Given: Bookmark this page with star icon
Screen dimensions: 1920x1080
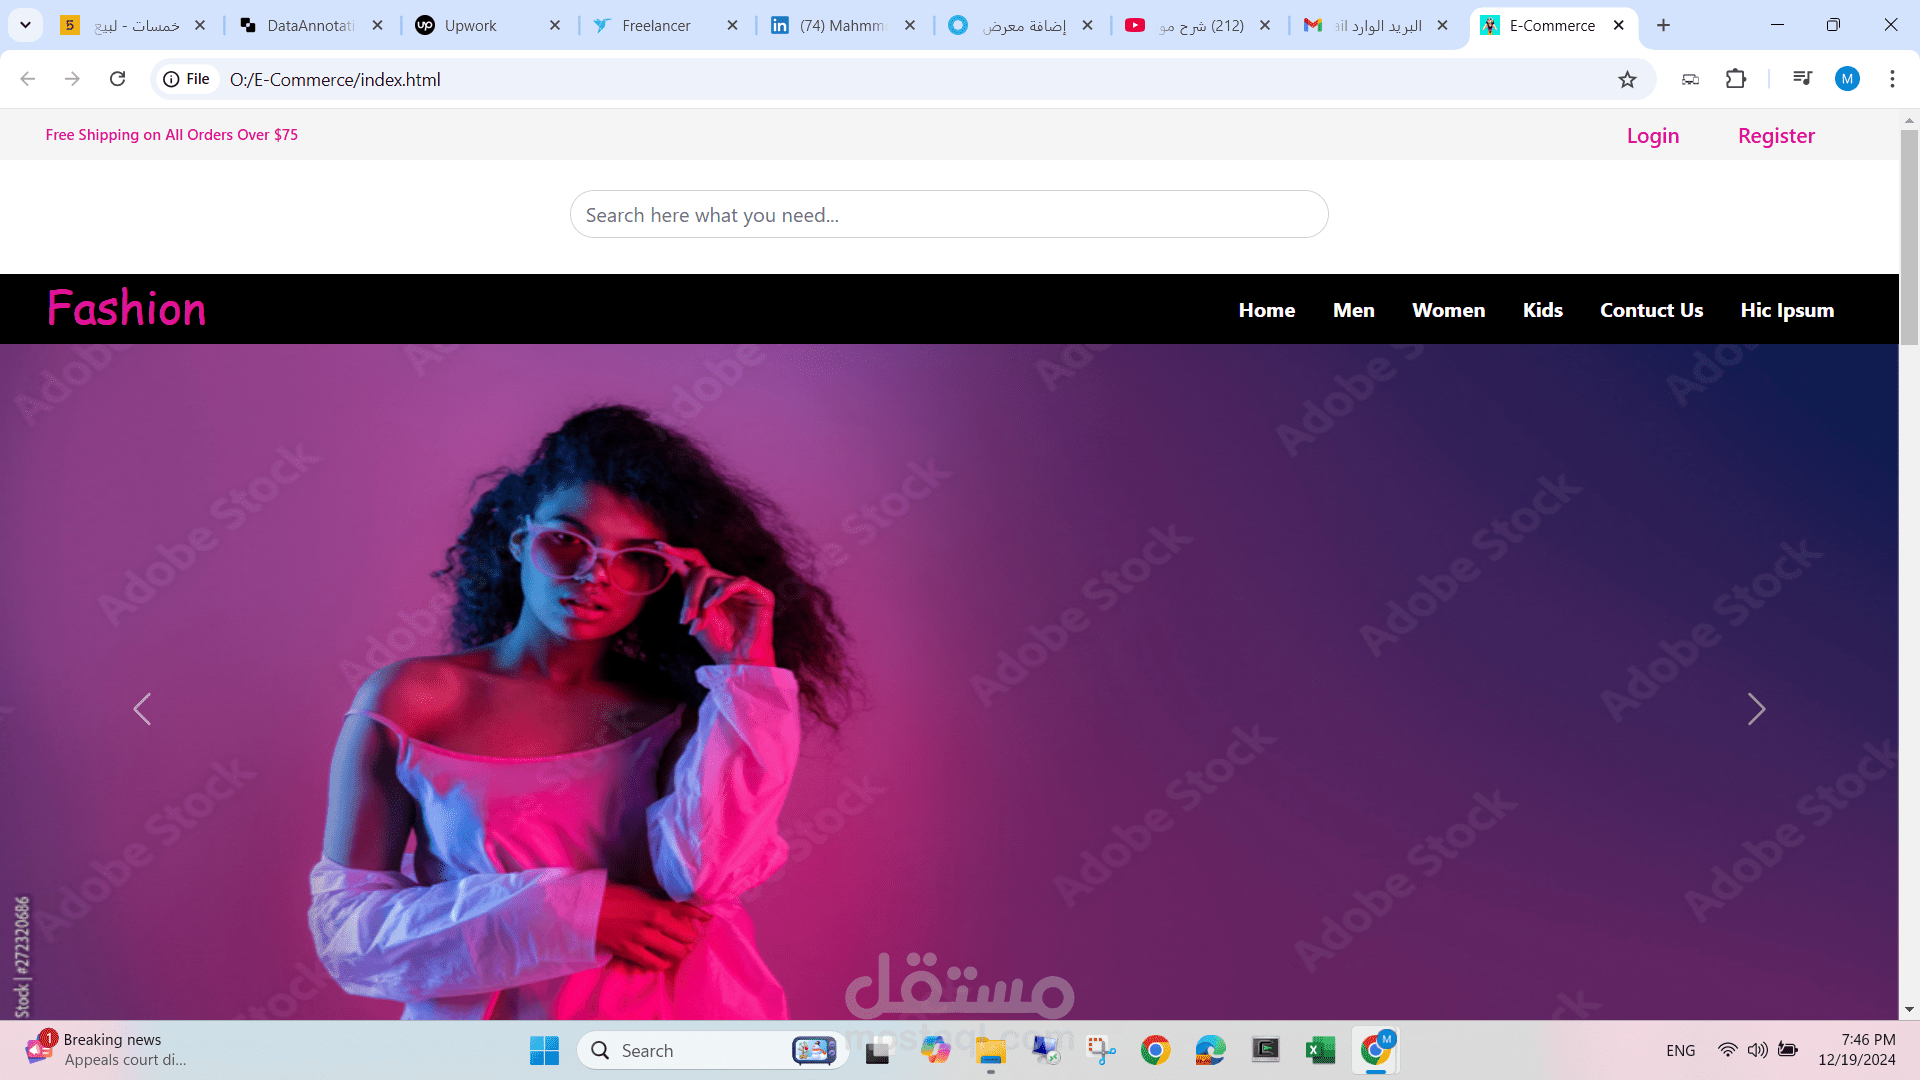Looking at the screenshot, I should (x=1627, y=80).
